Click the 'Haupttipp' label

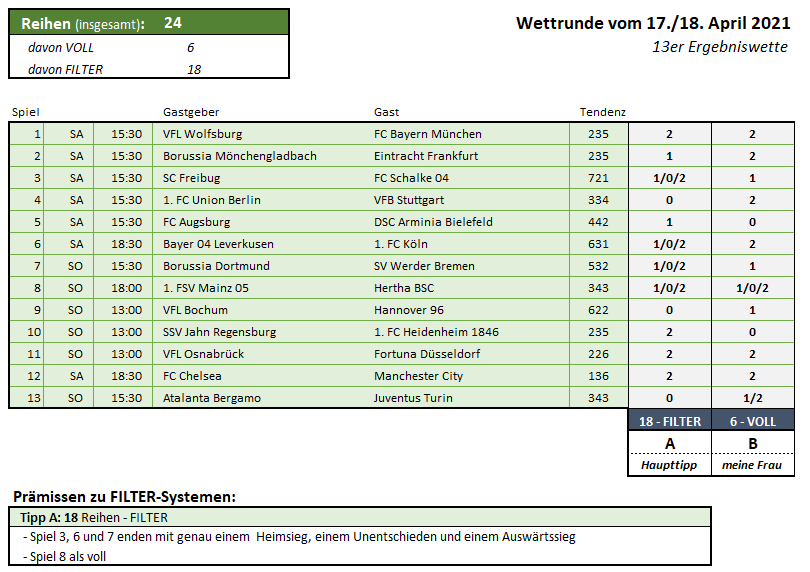point(669,465)
